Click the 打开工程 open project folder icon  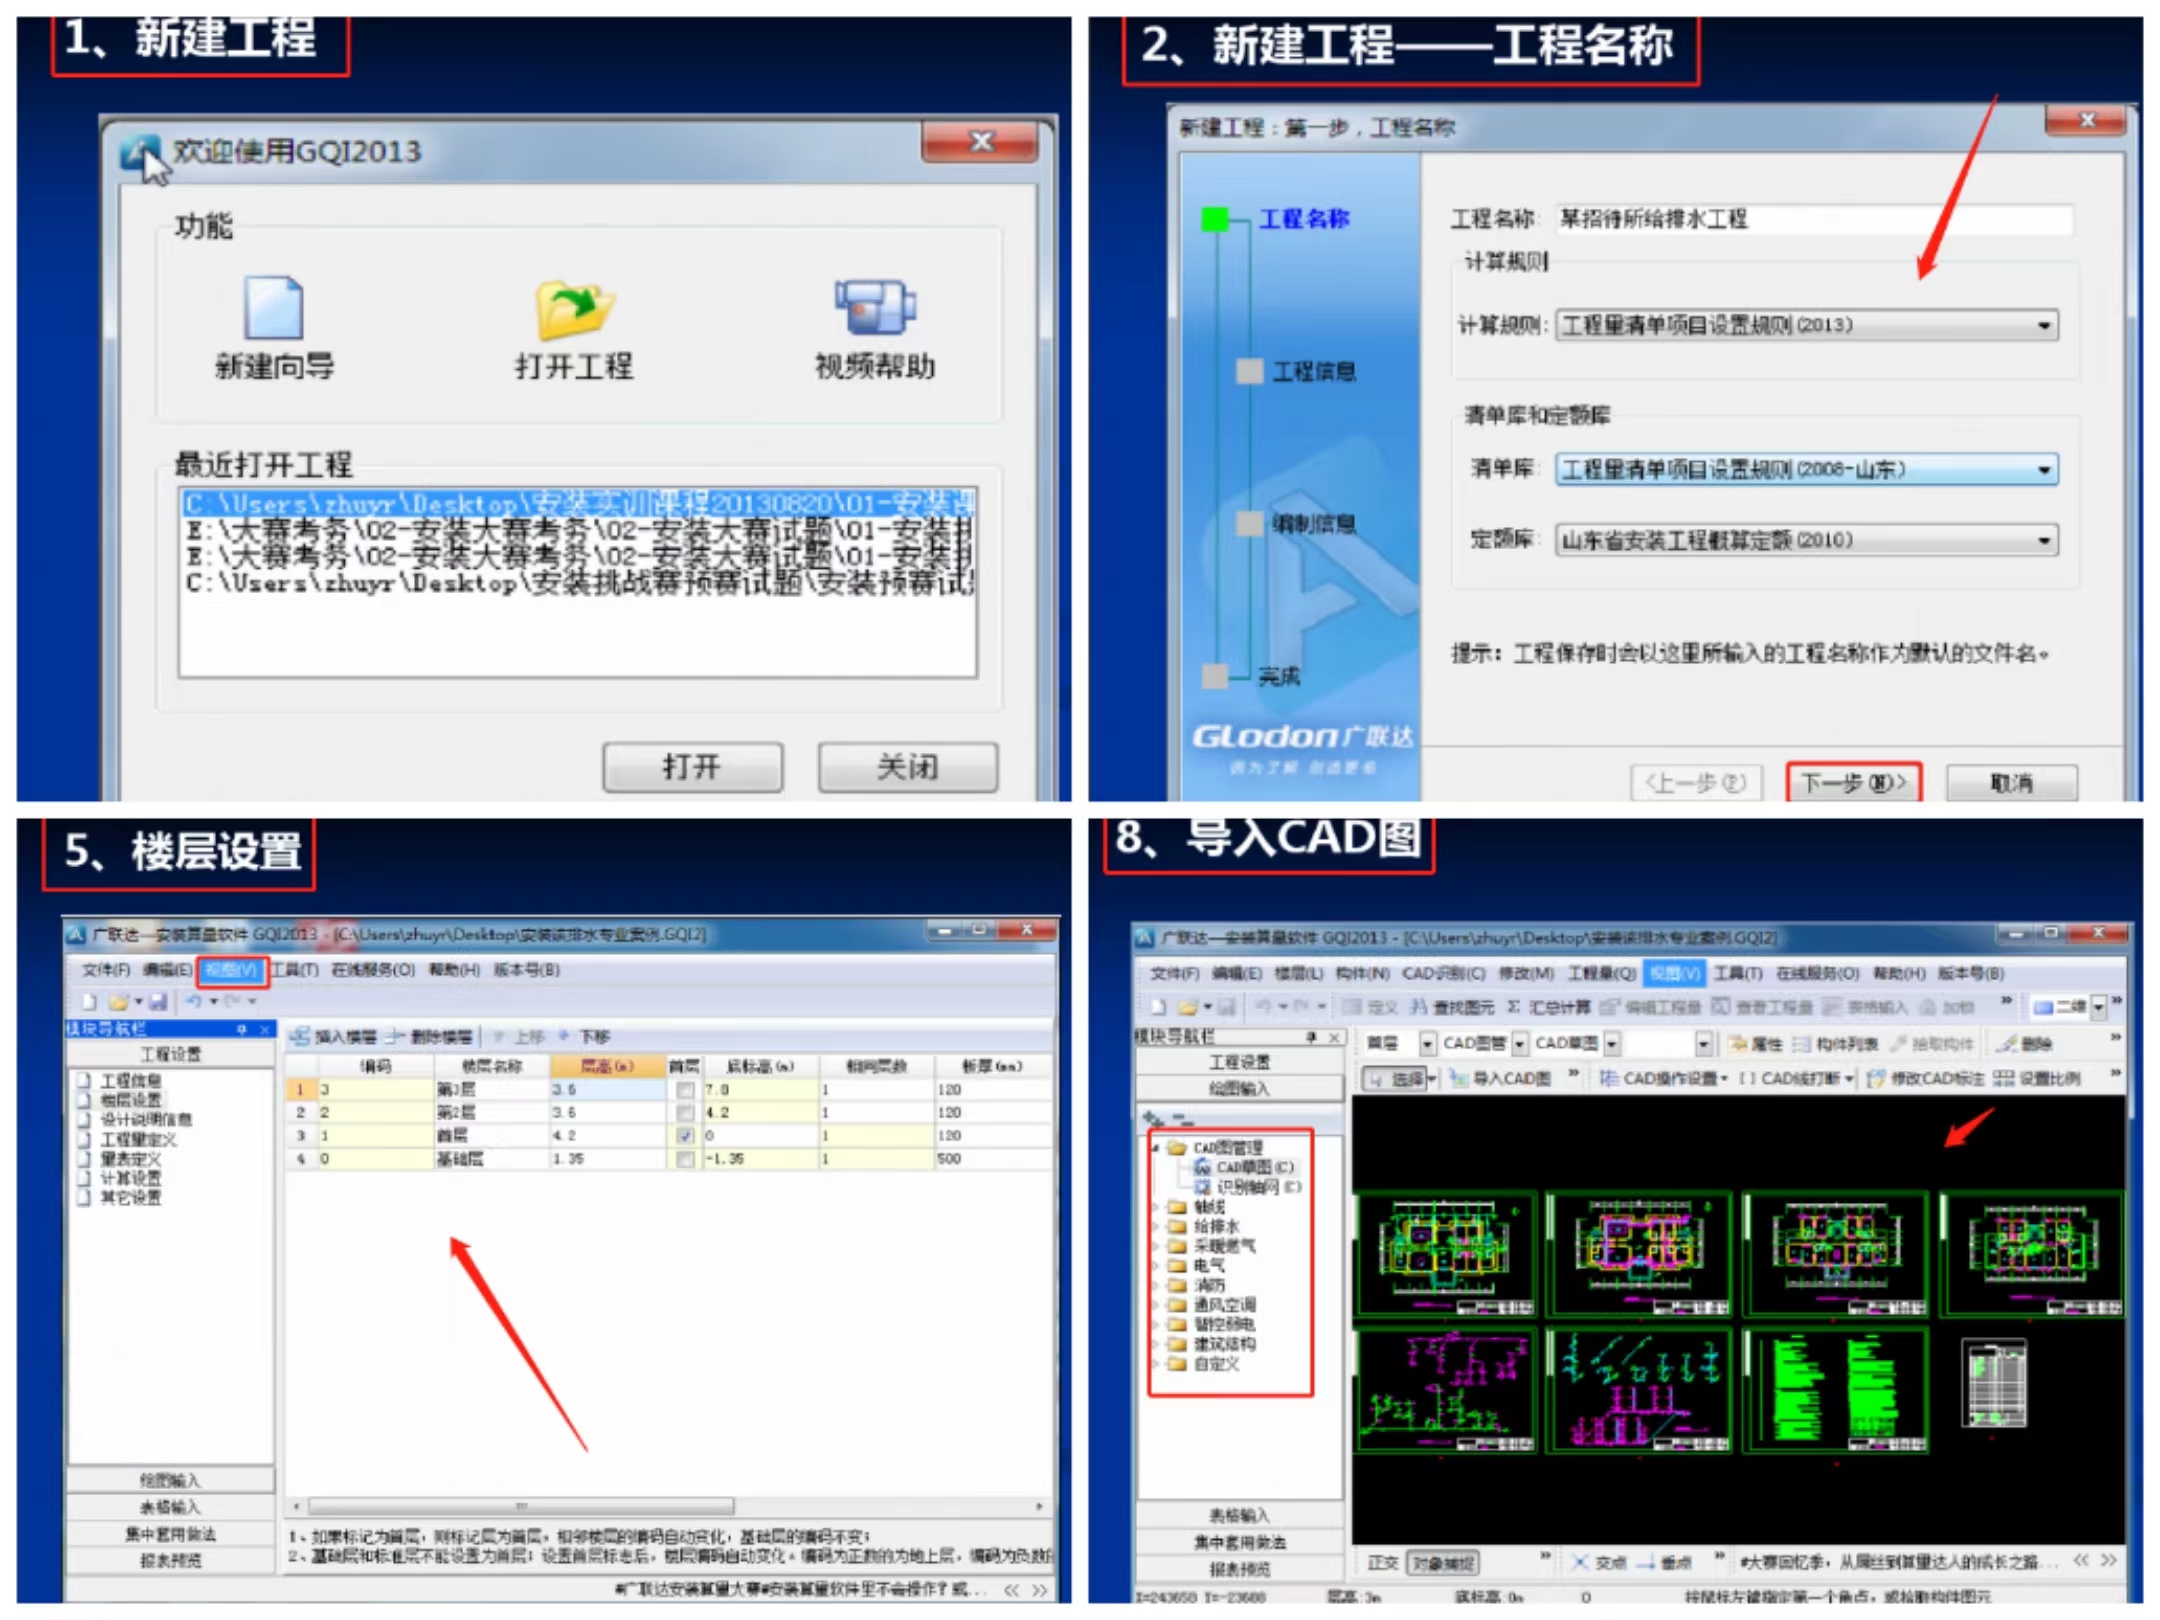(573, 309)
